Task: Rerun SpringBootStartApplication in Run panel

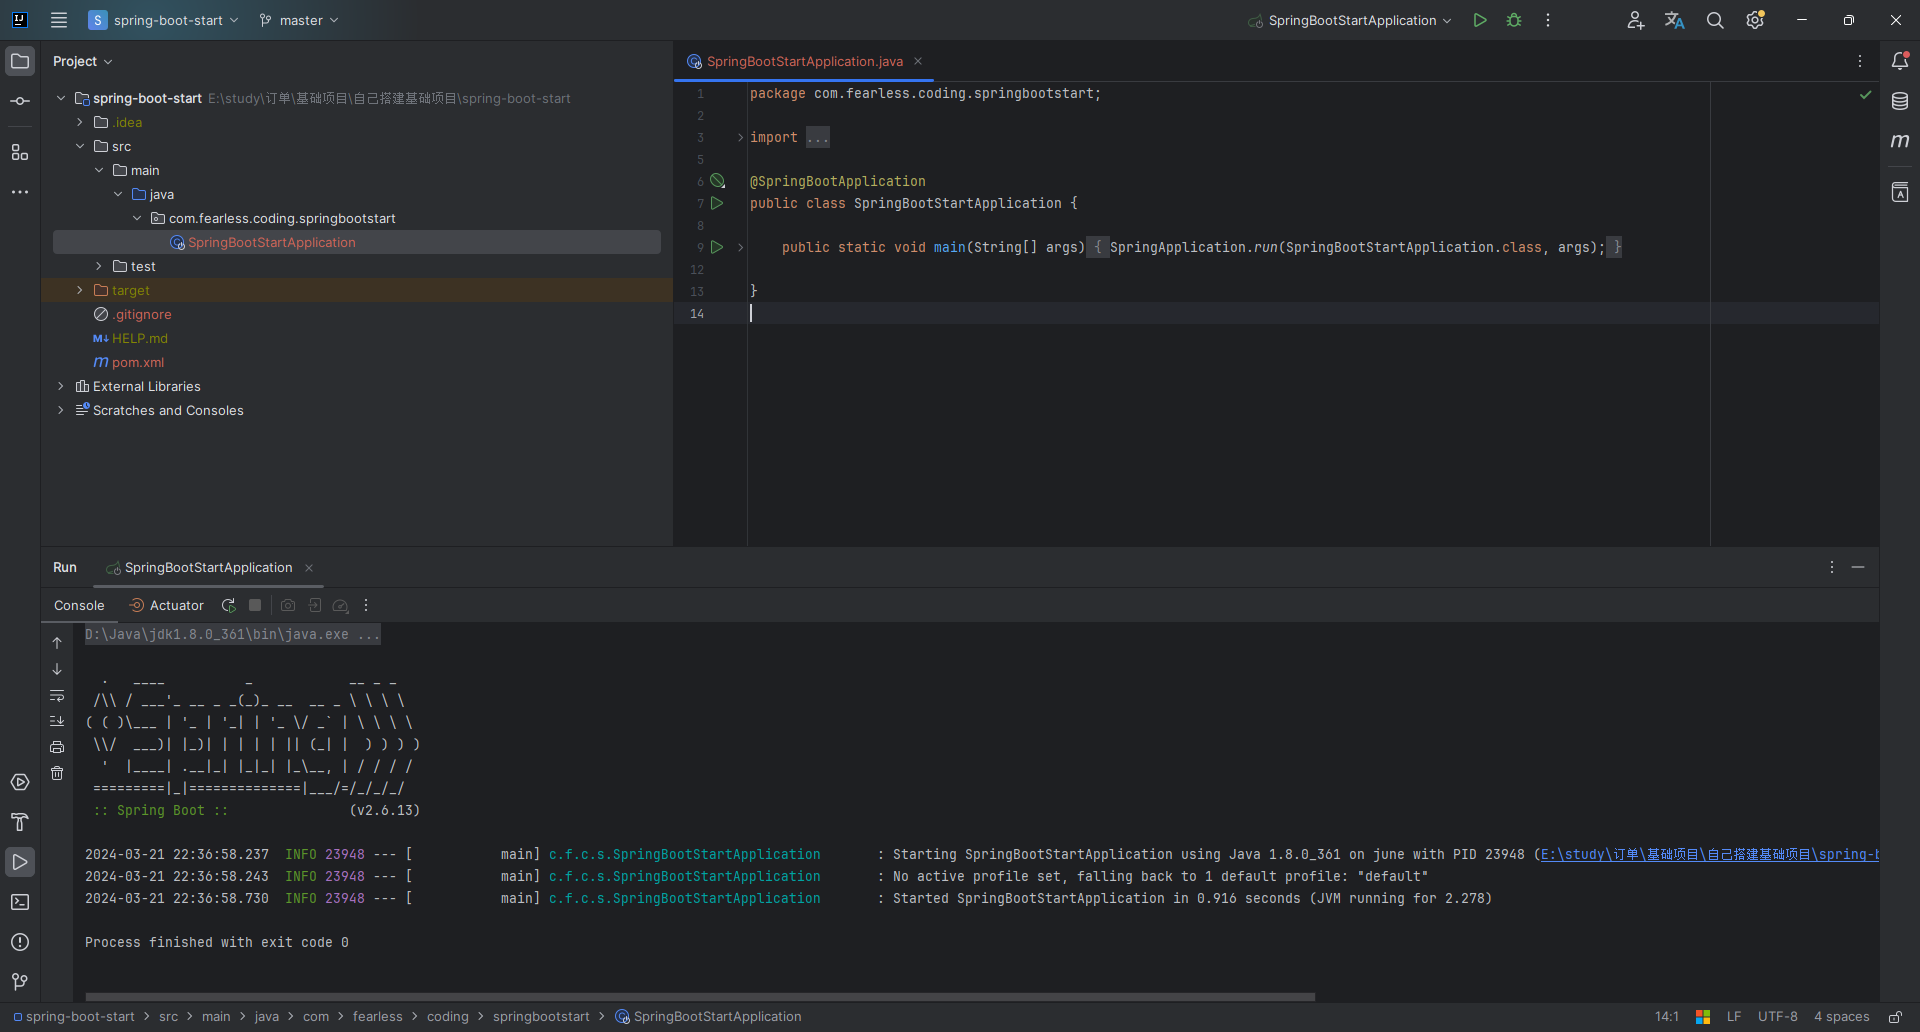Action: click(x=228, y=605)
